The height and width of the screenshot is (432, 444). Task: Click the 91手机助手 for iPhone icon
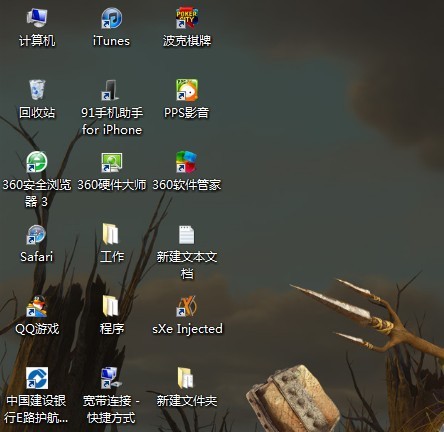pyautogui.click(x=110, y=90)
